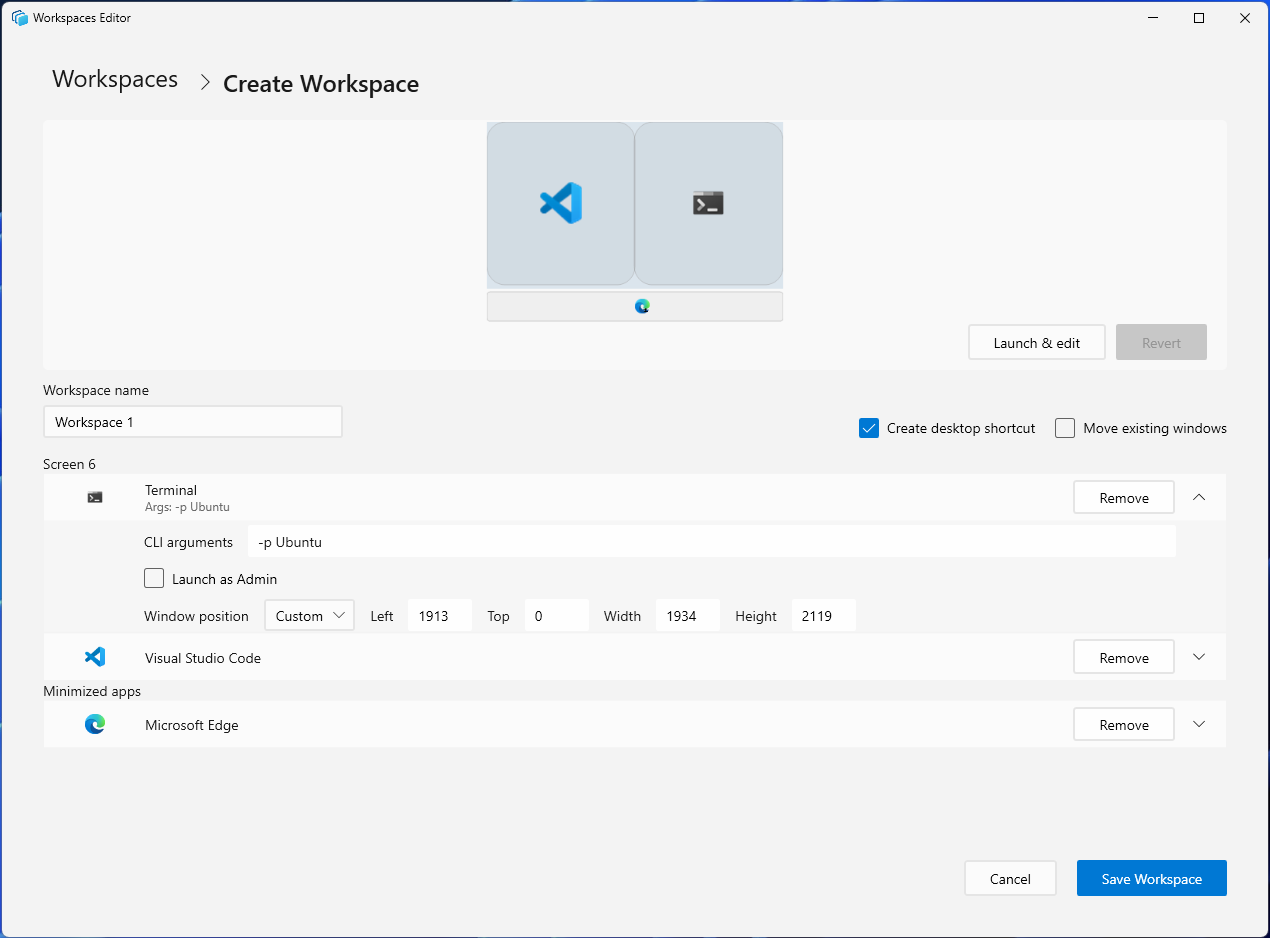Click the Workspace name text field
The image size is (1270, 938).
click(x=192, y=421)
